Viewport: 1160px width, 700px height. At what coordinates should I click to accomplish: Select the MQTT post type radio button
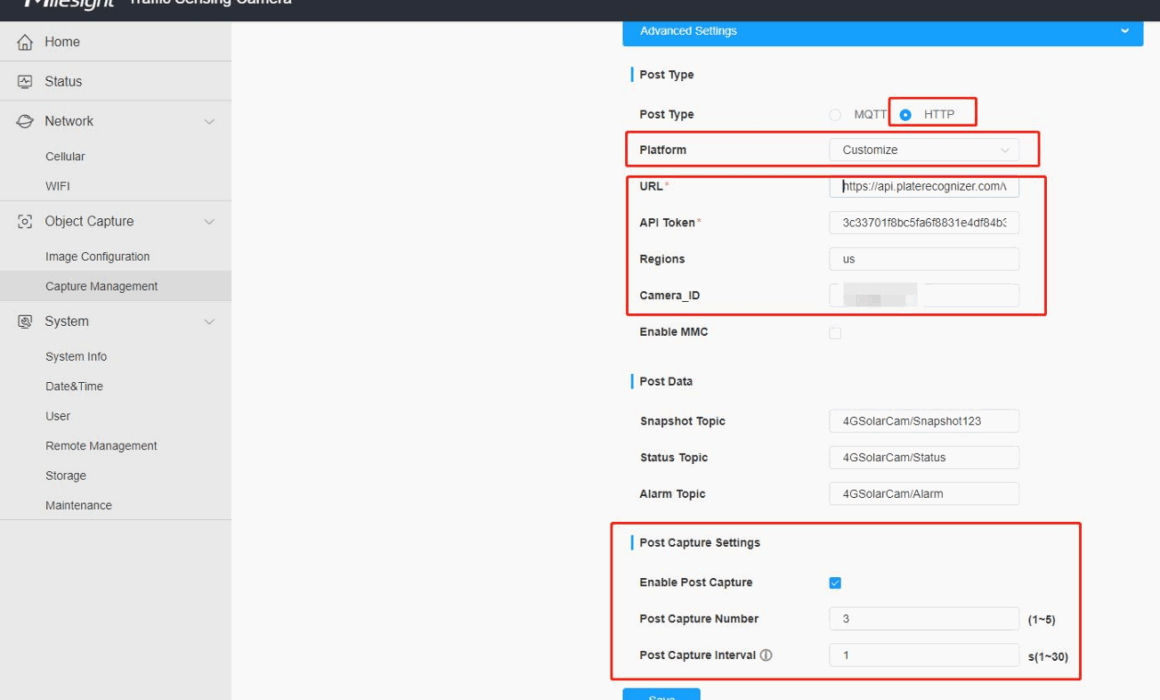coord(835,115)
